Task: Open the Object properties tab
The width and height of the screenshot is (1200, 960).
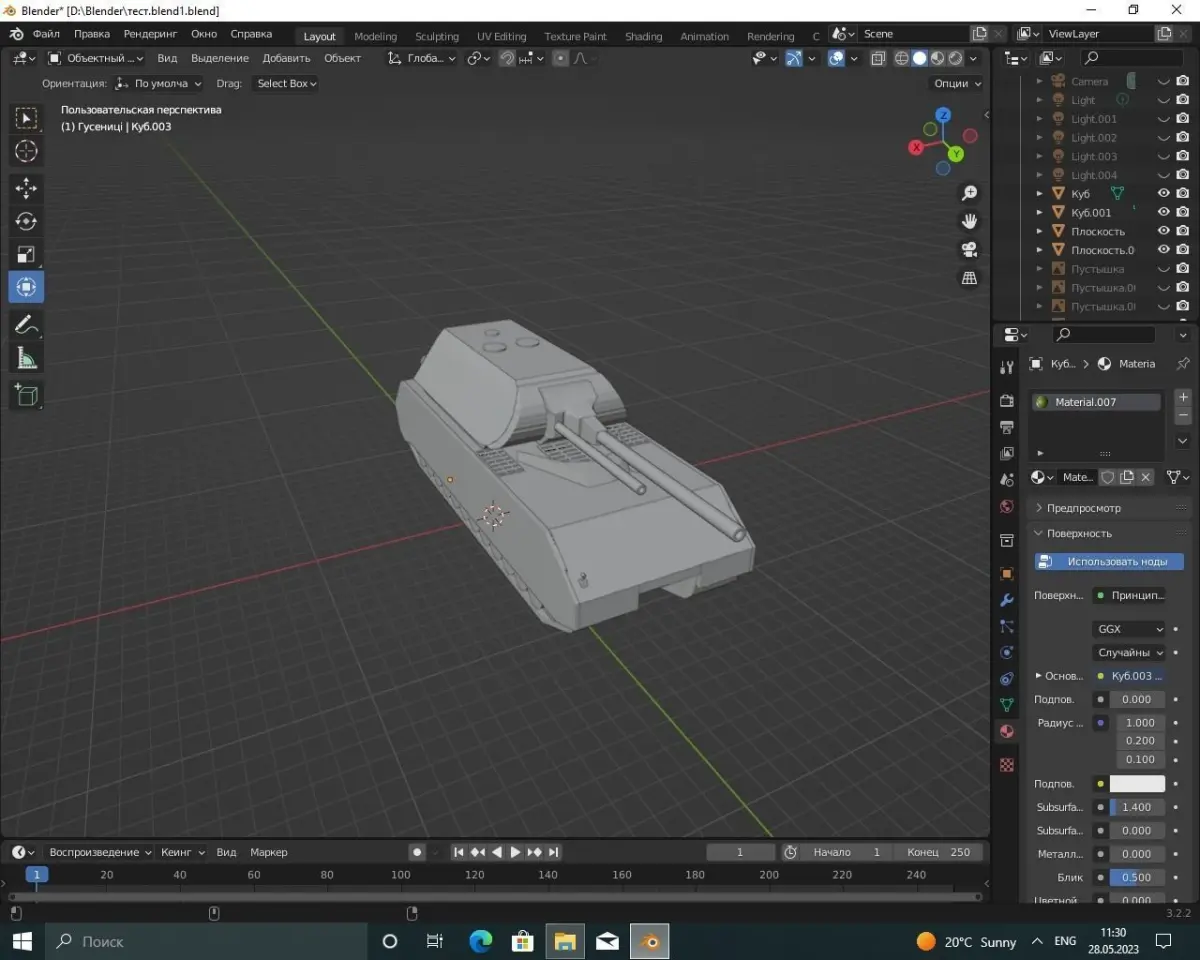Action: (1007, 574)
